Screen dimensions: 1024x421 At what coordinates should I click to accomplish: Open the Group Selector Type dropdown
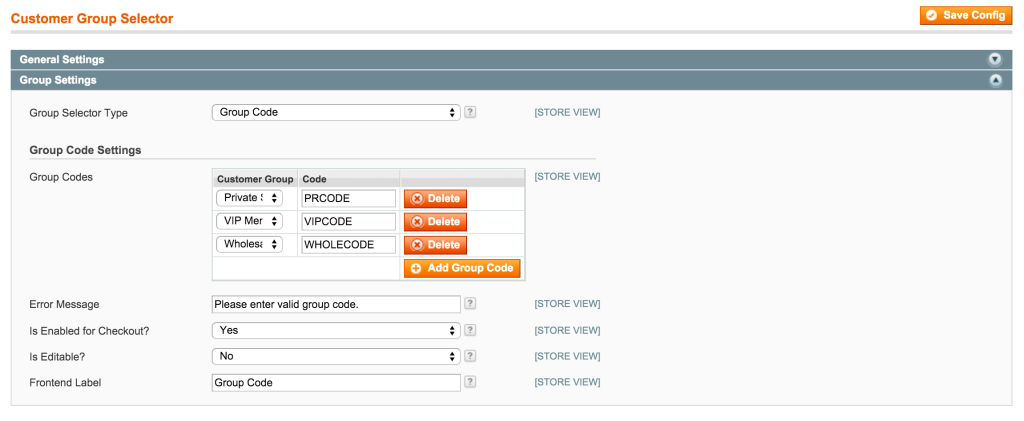[x=336, y=112]
